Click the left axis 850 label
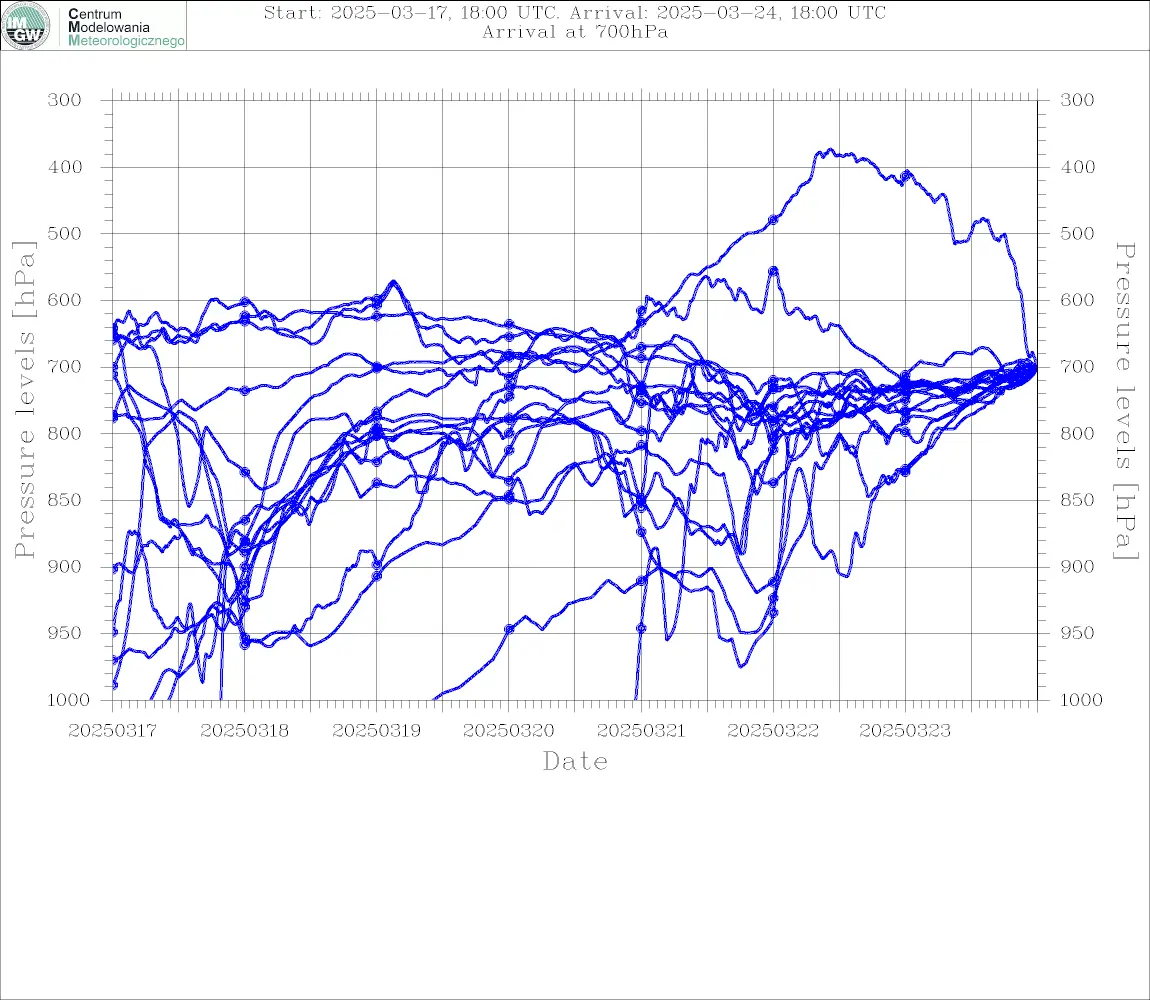The width and height of the screenshot is (1150, 1000). pyautogui.click(x=65, y=500)
